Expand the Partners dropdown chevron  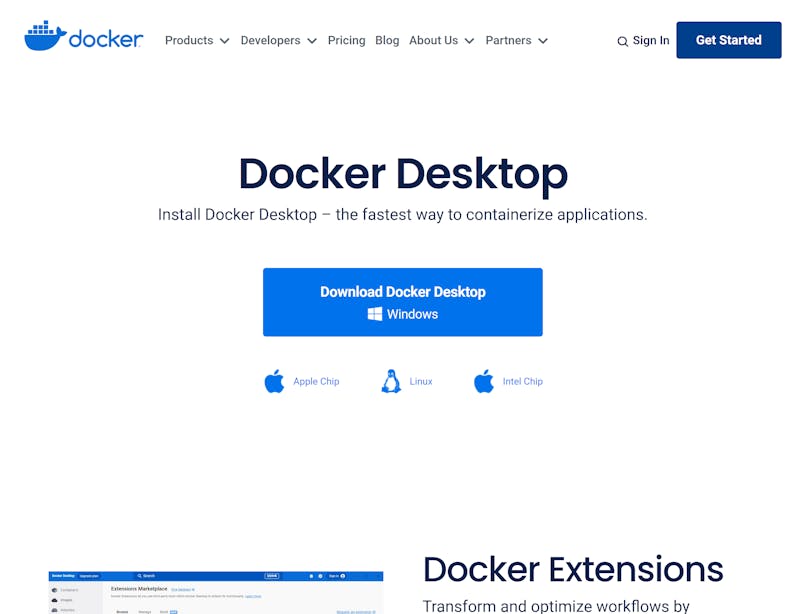[543, 41]
